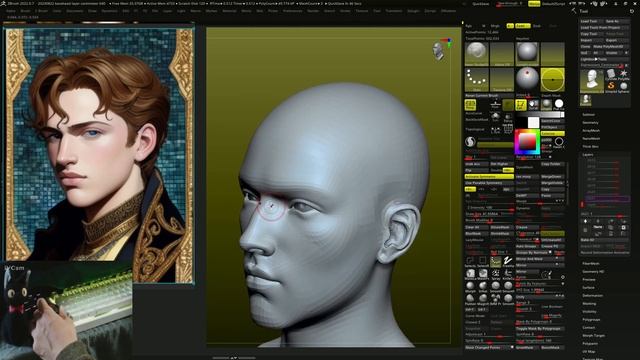The image size is (640, 360).
Task: Toggle the >X< symmetry axis
Action: 470,189
